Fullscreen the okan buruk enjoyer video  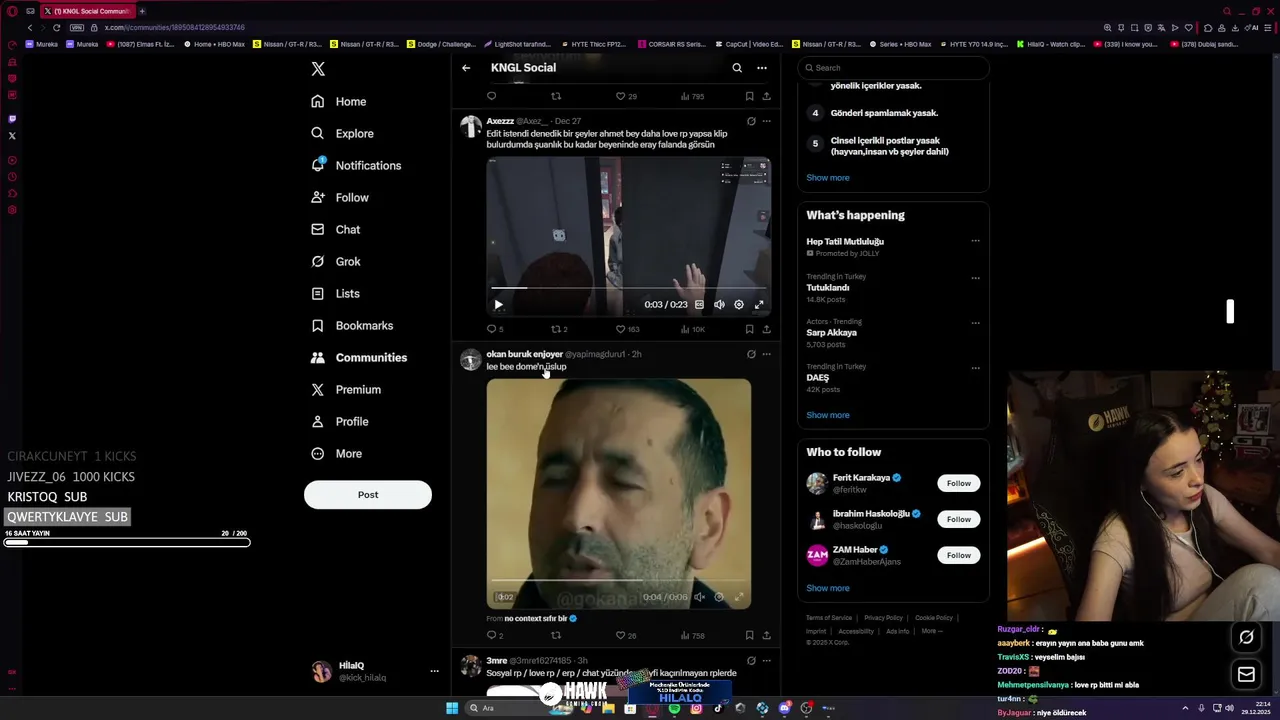point(739,597)
